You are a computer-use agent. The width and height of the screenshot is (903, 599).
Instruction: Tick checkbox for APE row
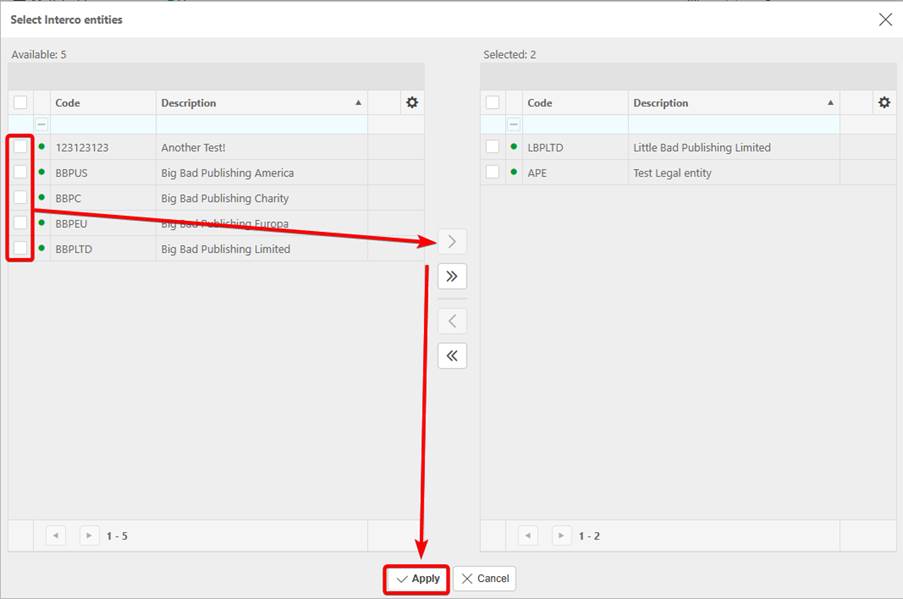[492, 172]
